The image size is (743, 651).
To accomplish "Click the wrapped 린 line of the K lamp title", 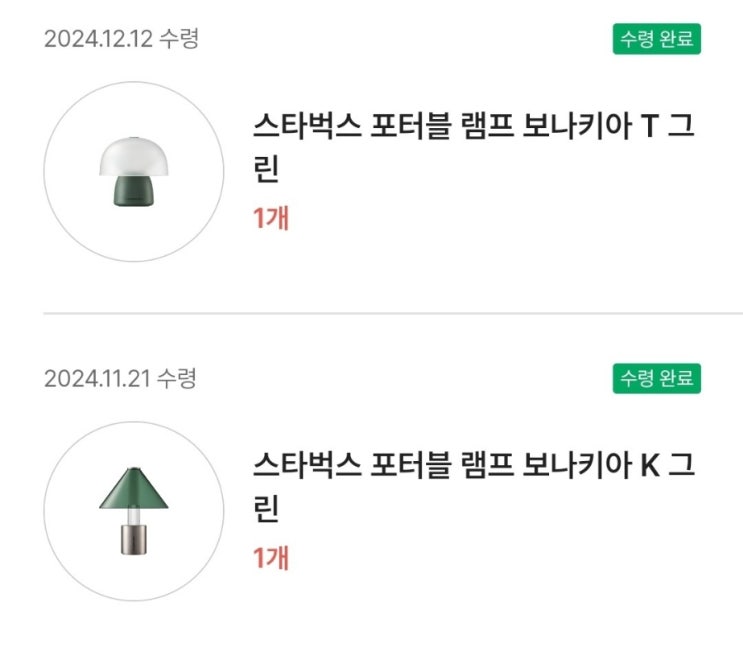I will click(266, 508).
